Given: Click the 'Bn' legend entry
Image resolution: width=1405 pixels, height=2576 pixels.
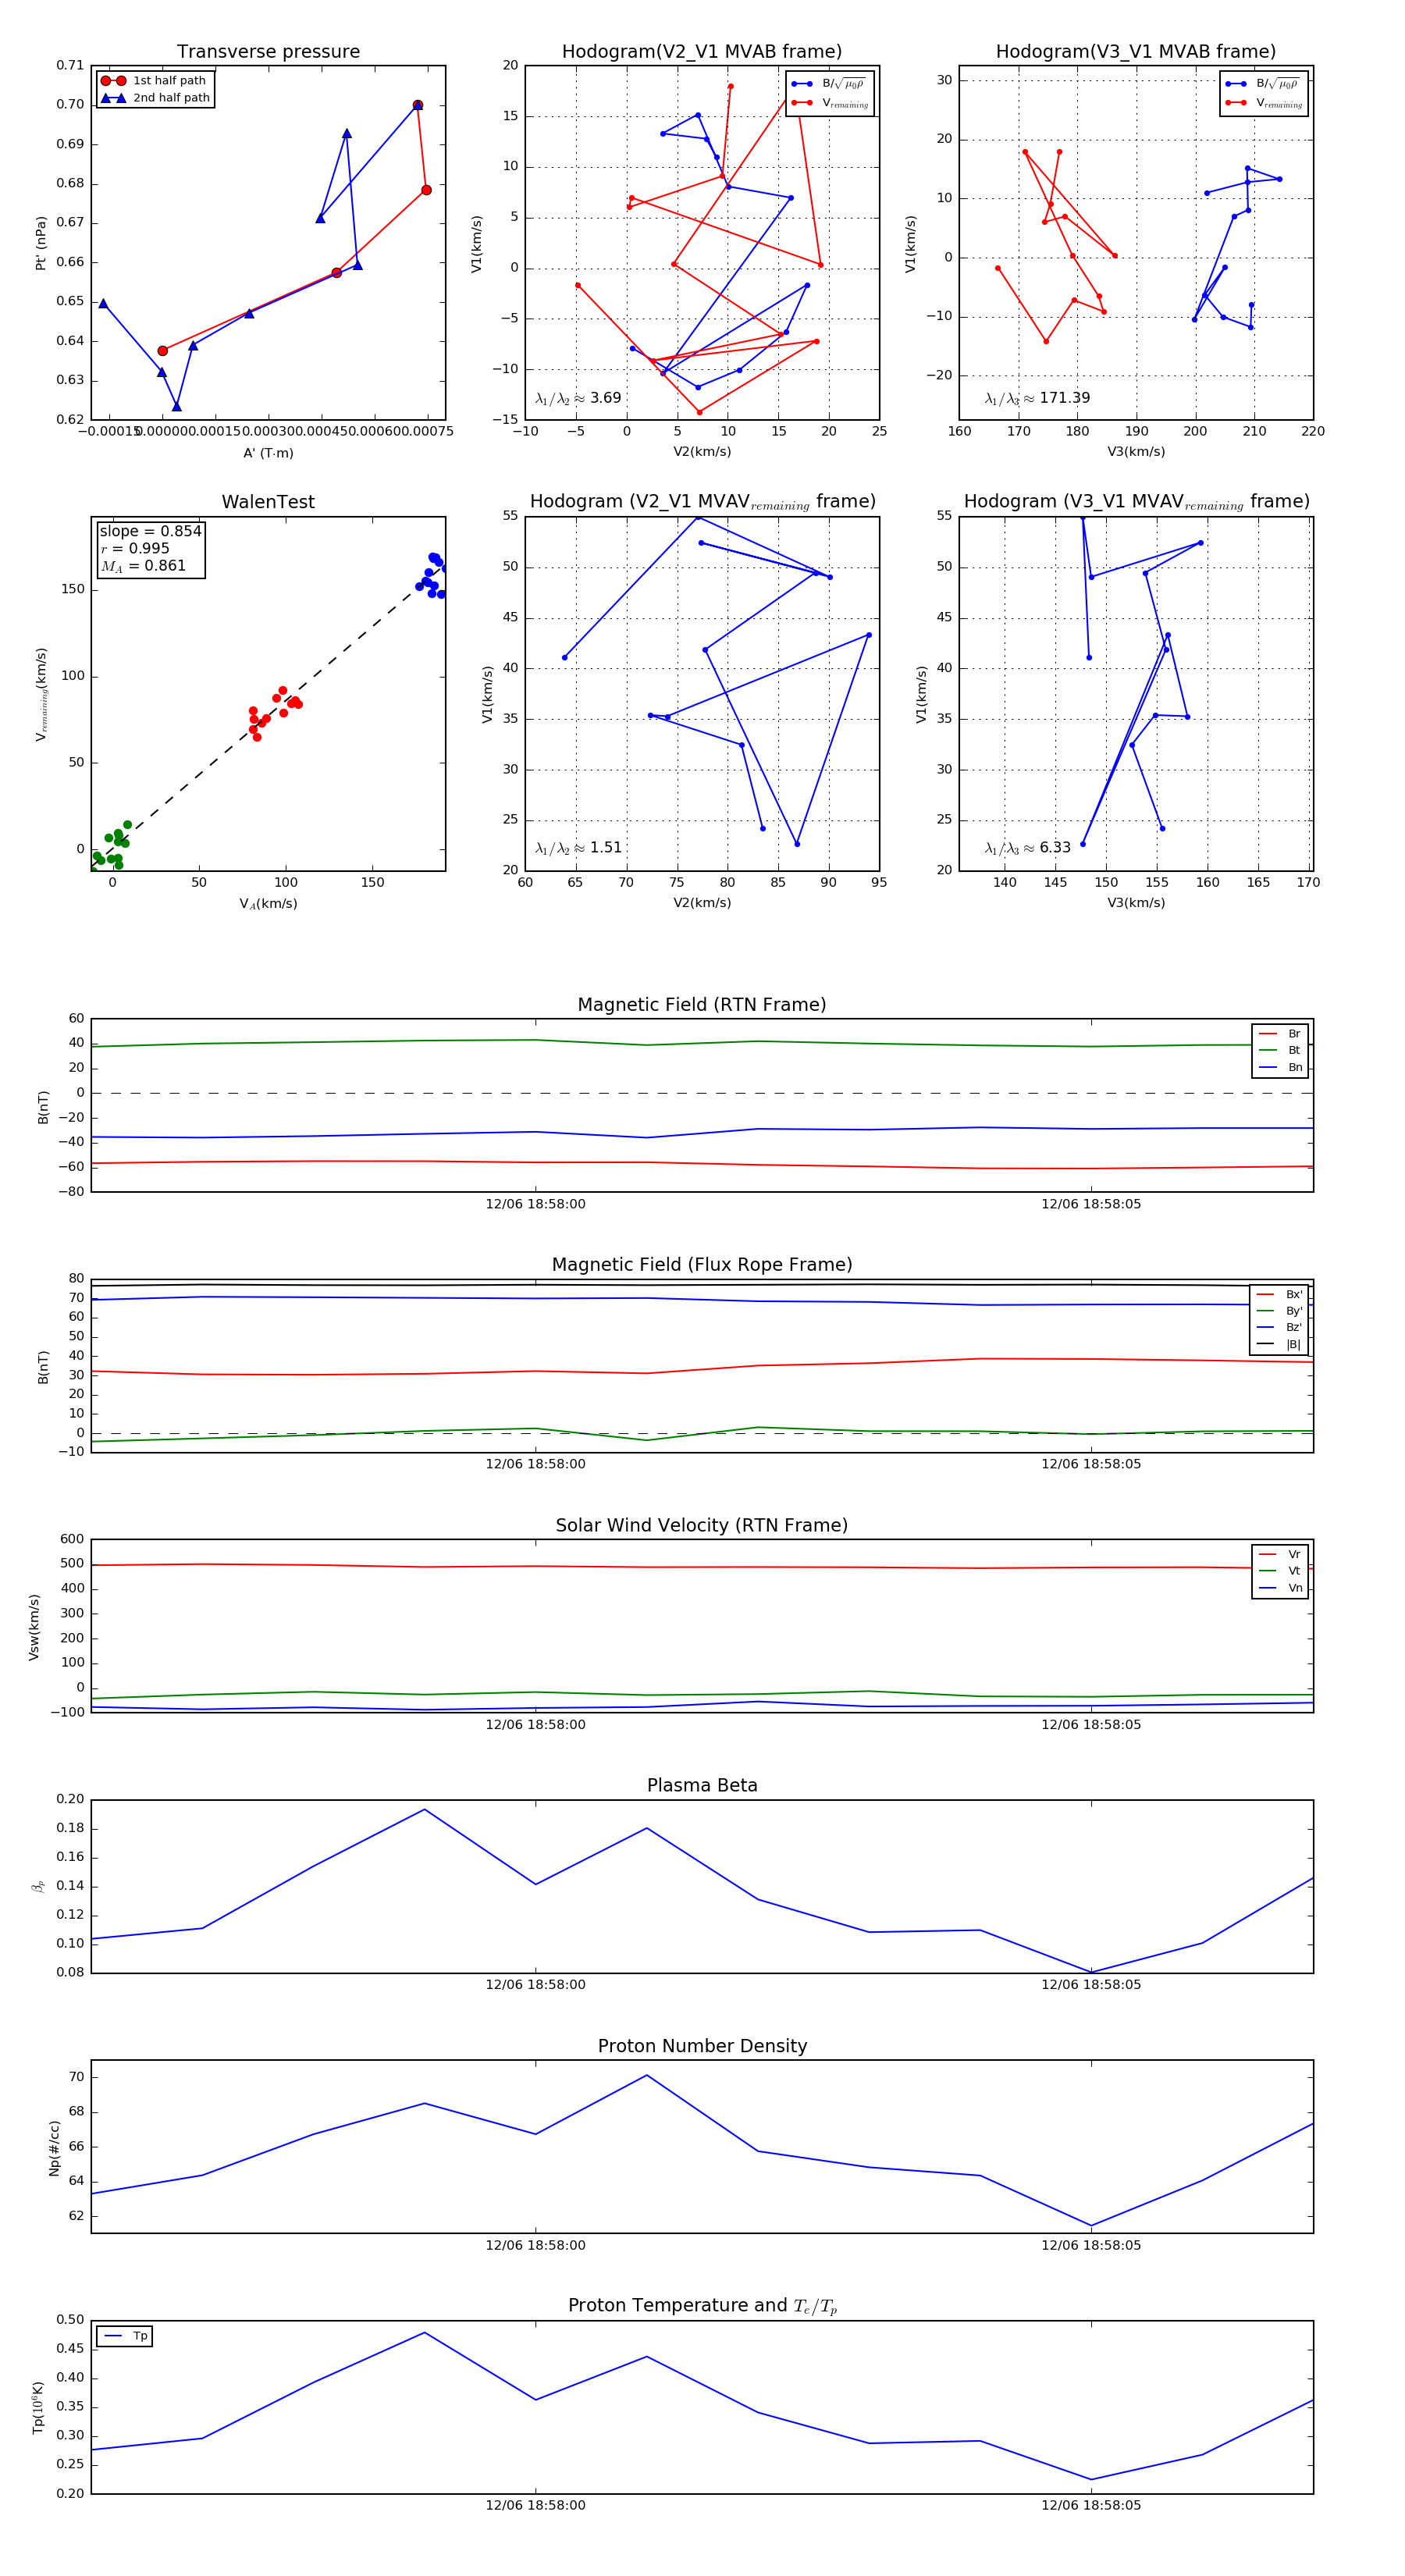Looking at the screenshot, I should point(1280,1068).
